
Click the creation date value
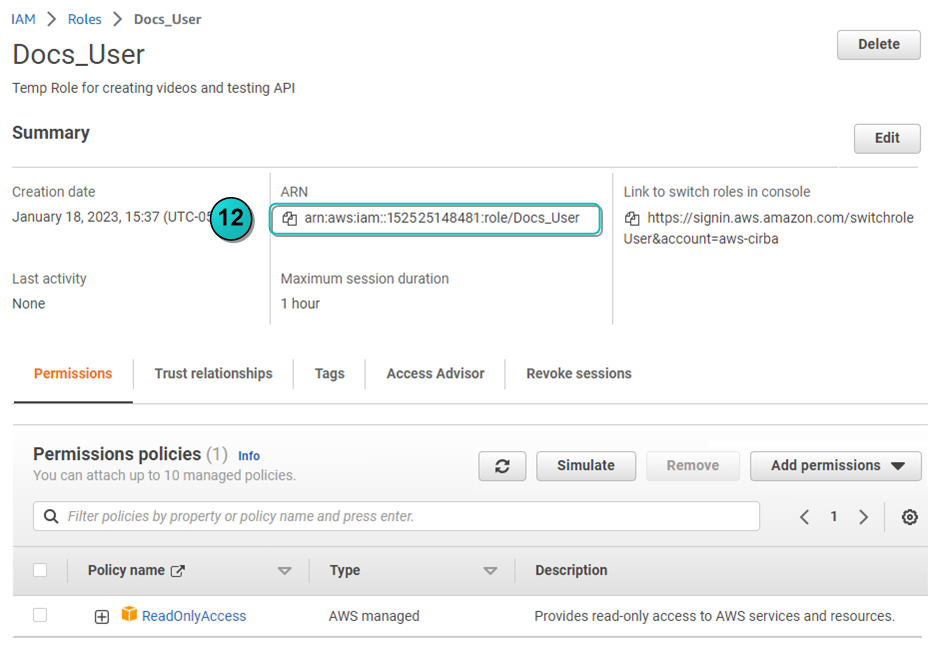tap(112, 217)
